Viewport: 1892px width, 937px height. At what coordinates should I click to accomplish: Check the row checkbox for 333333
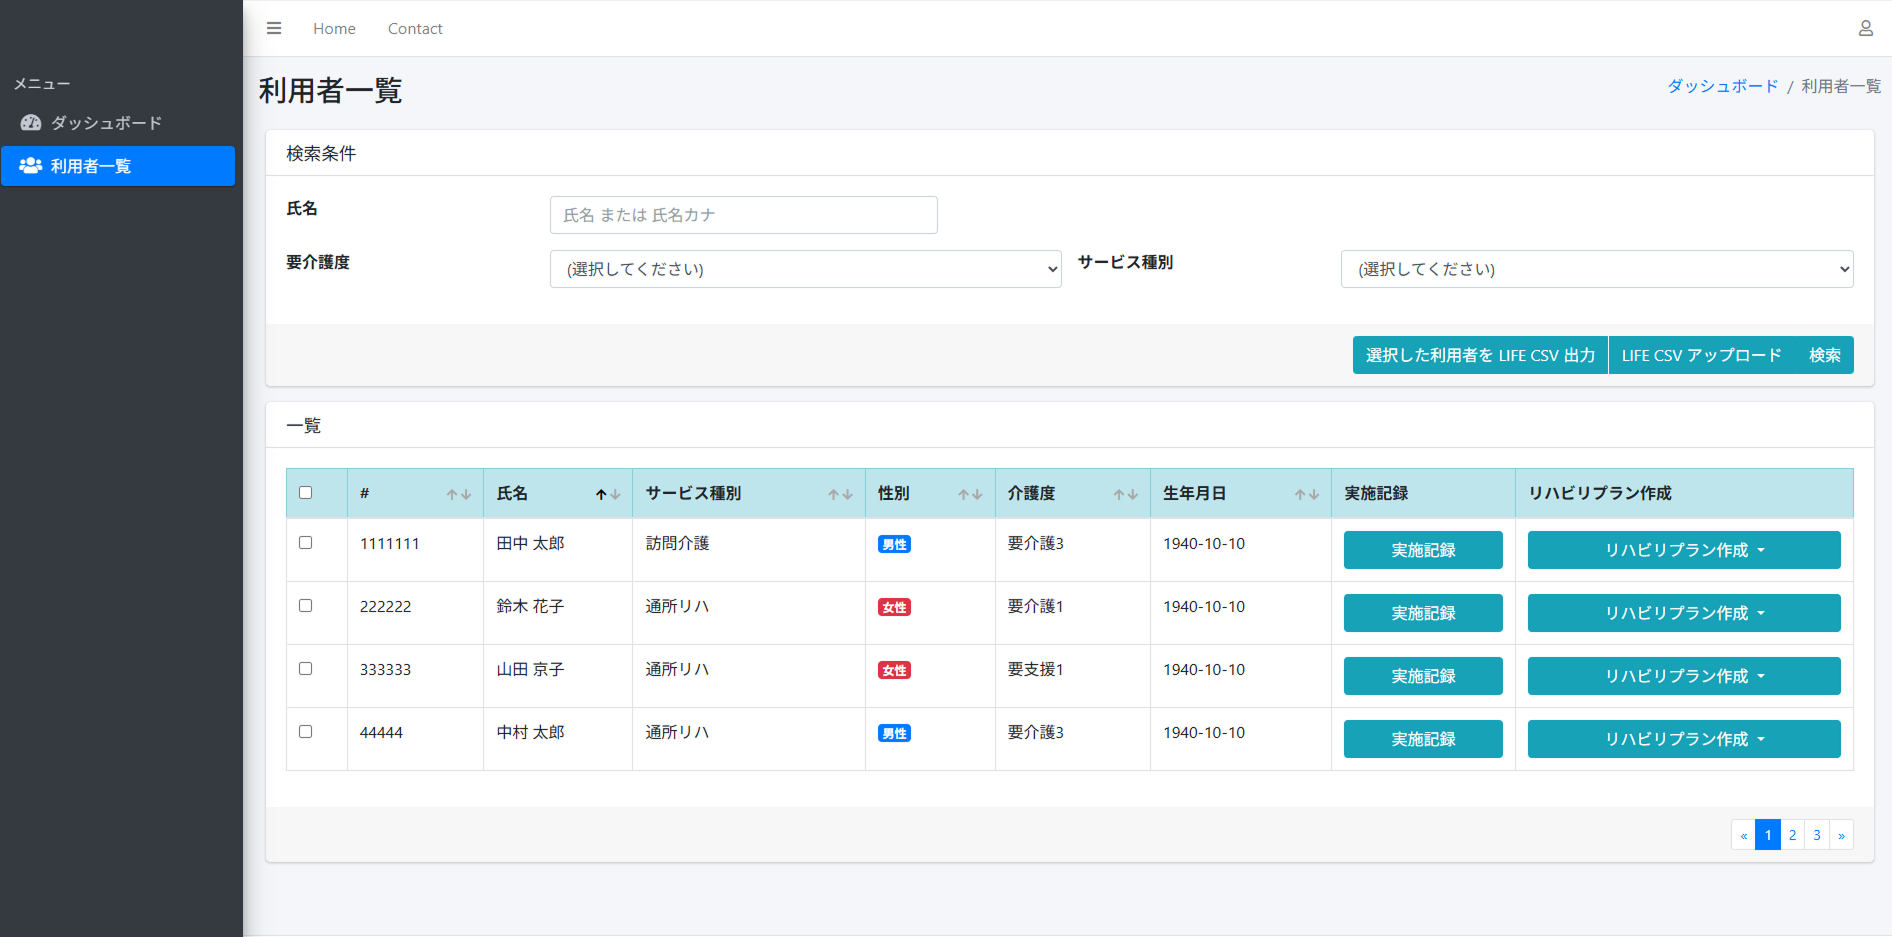tap(306, 668)
